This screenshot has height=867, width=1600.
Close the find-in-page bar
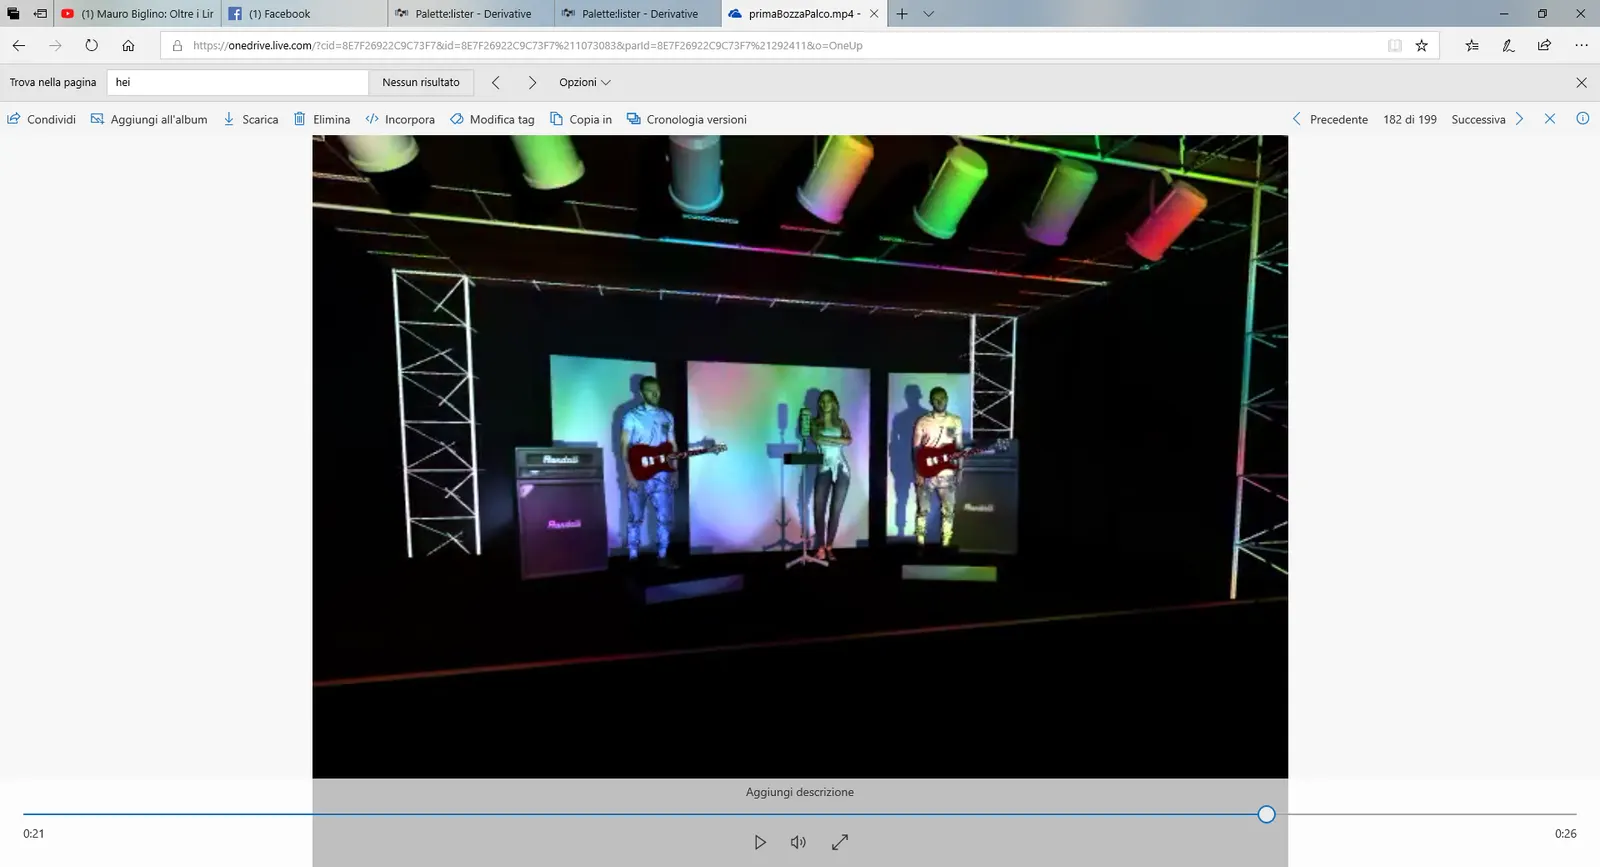tap(1581, 82)
